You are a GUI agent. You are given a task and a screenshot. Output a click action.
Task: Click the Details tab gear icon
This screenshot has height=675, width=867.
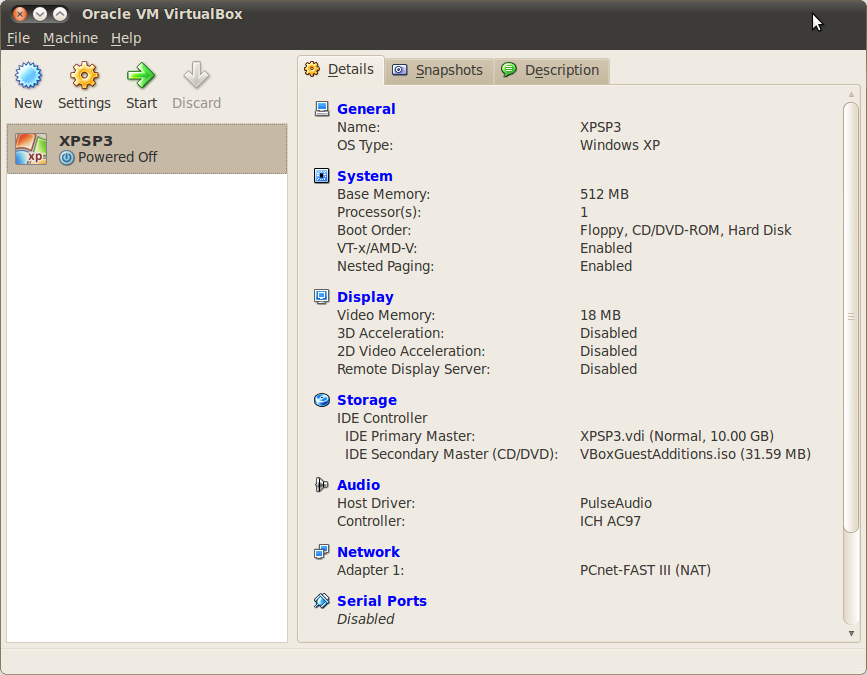click(312, 69)
